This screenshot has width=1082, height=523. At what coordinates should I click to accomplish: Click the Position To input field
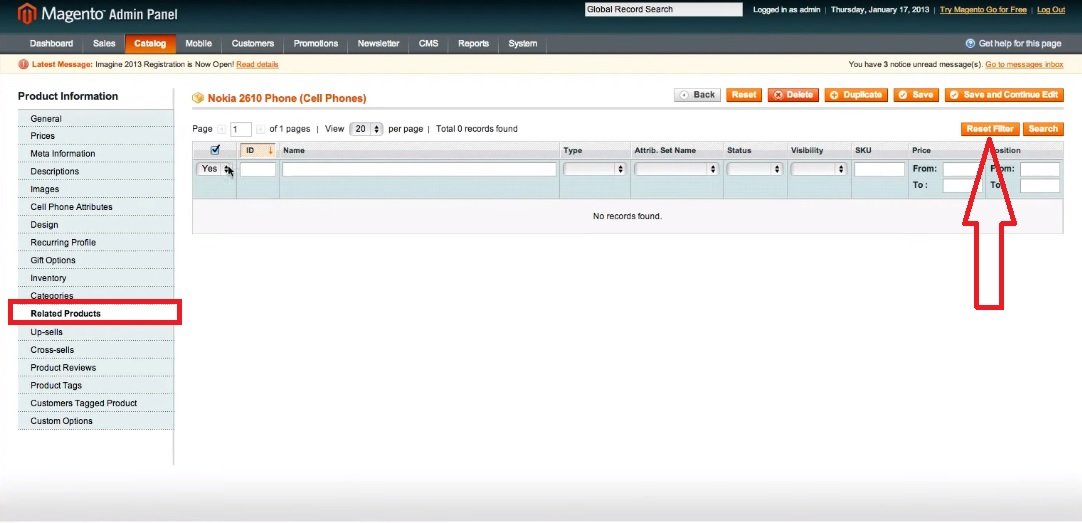pyautogui.click(x=1040, y=186)
